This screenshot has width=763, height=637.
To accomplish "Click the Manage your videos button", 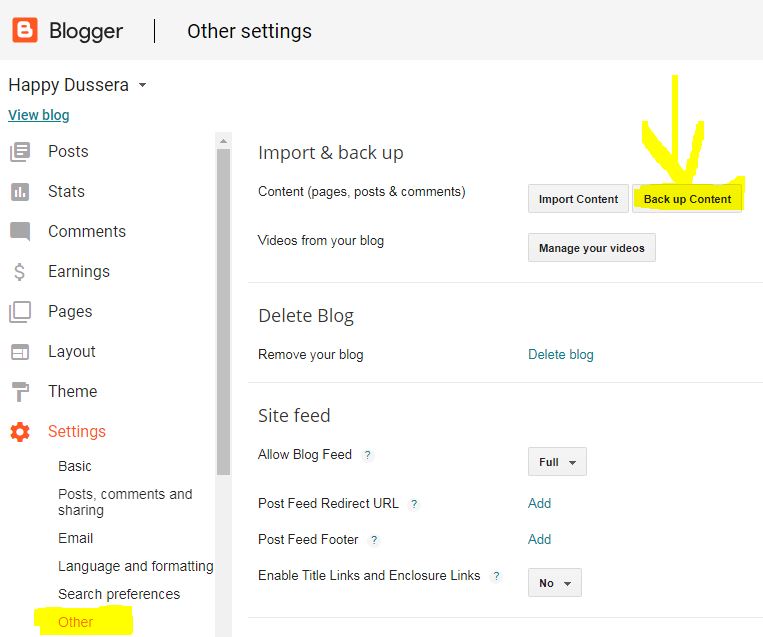I will [592, 248].
